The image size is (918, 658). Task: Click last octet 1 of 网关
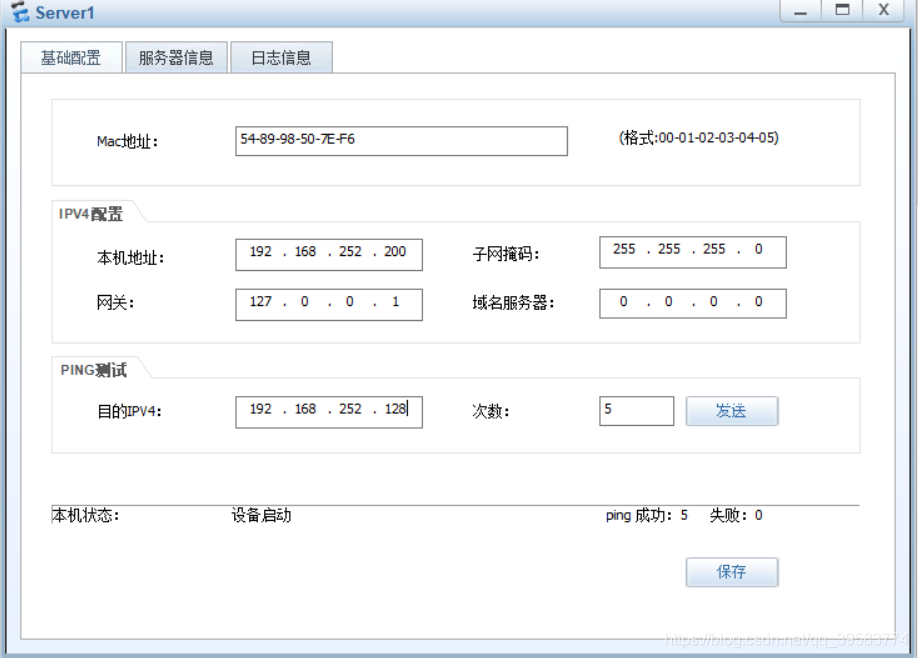tap(395, 302)
